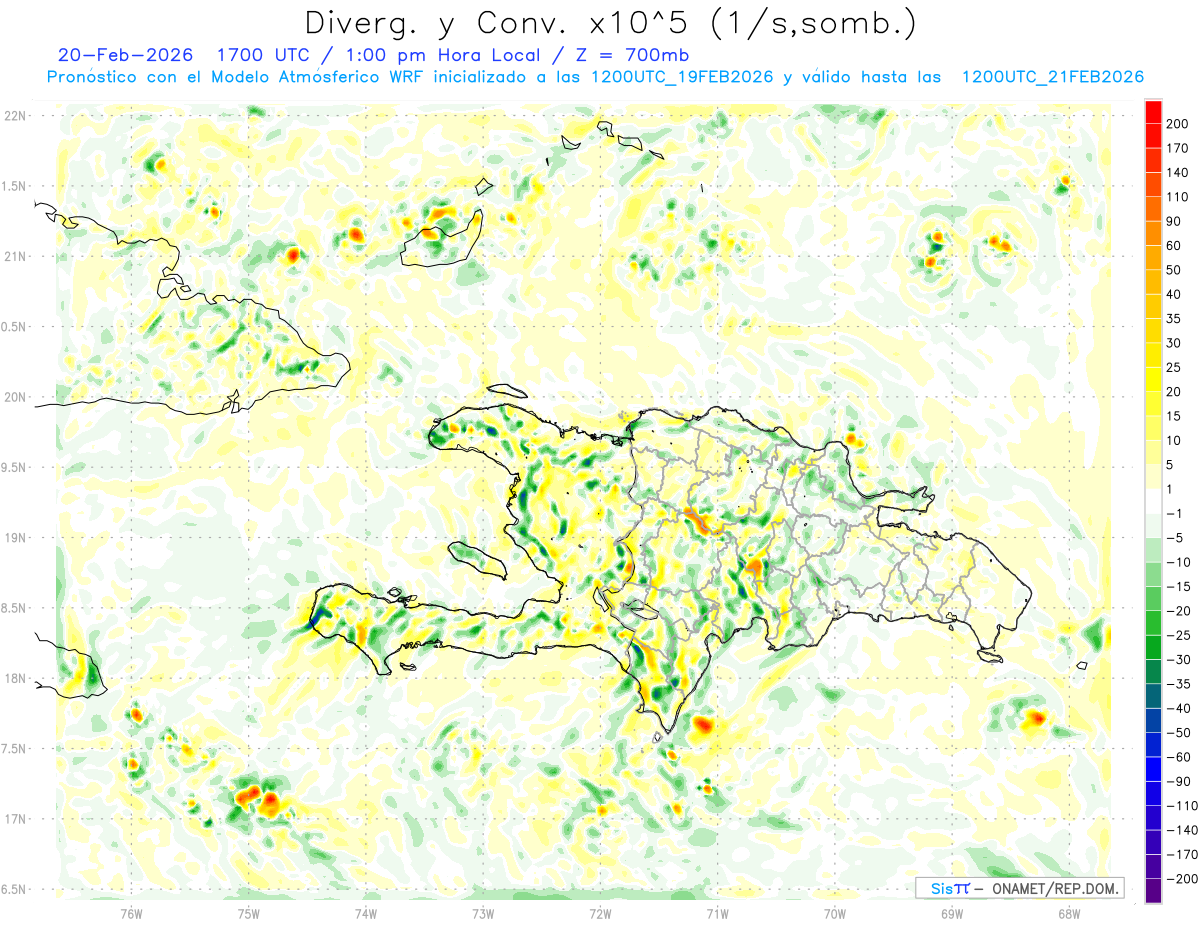Click the '9.5N' latitude label
Viewport: 1200px width, 927px height.
coord(15,467)
